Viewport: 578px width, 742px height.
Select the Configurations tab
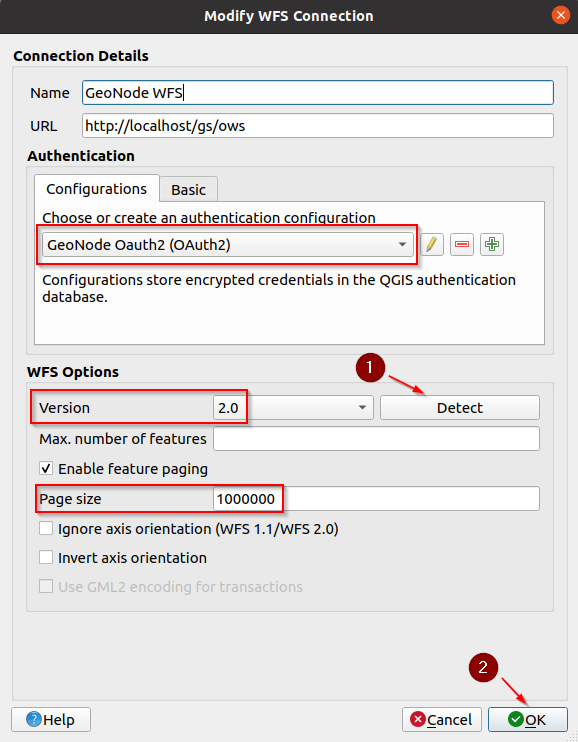tap(97, 189)
